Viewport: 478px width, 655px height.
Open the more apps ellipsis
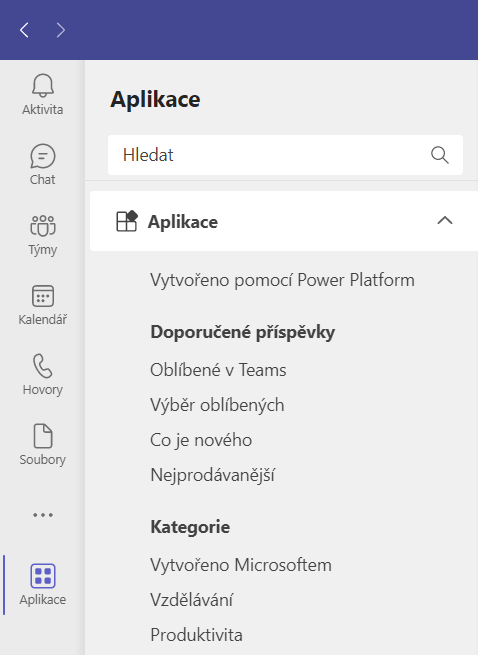[43, 515]
